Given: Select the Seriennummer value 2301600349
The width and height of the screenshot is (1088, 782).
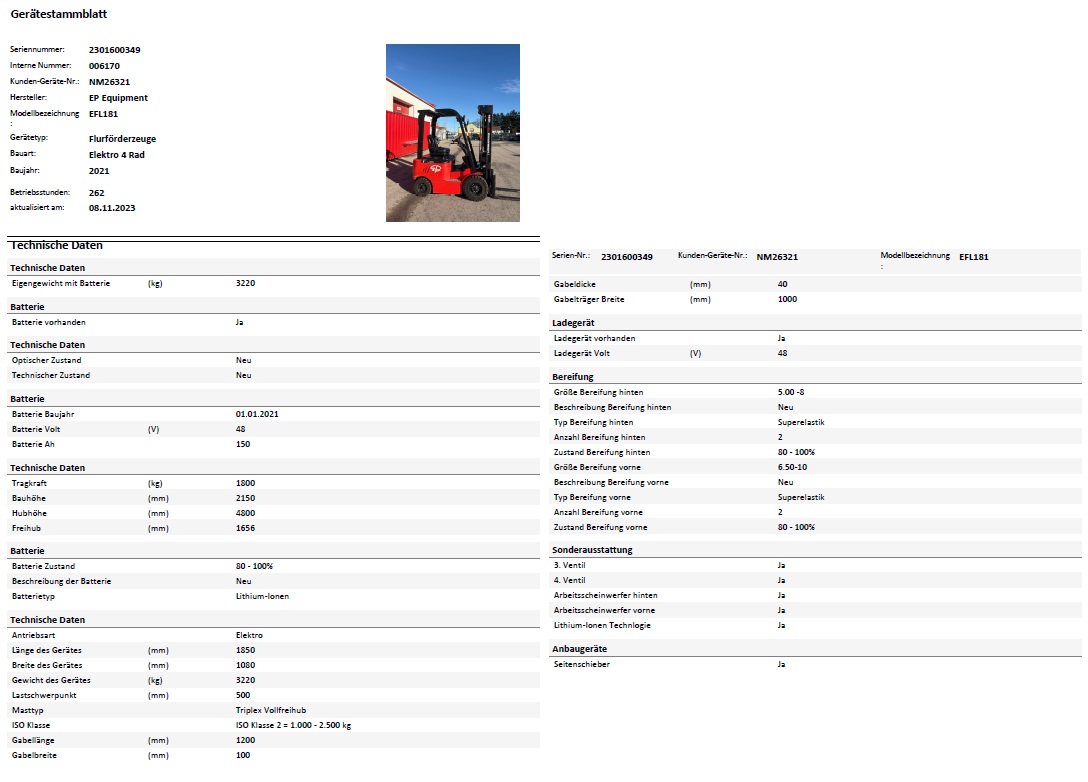Looking at the screenshot, I should pos(114,49).
